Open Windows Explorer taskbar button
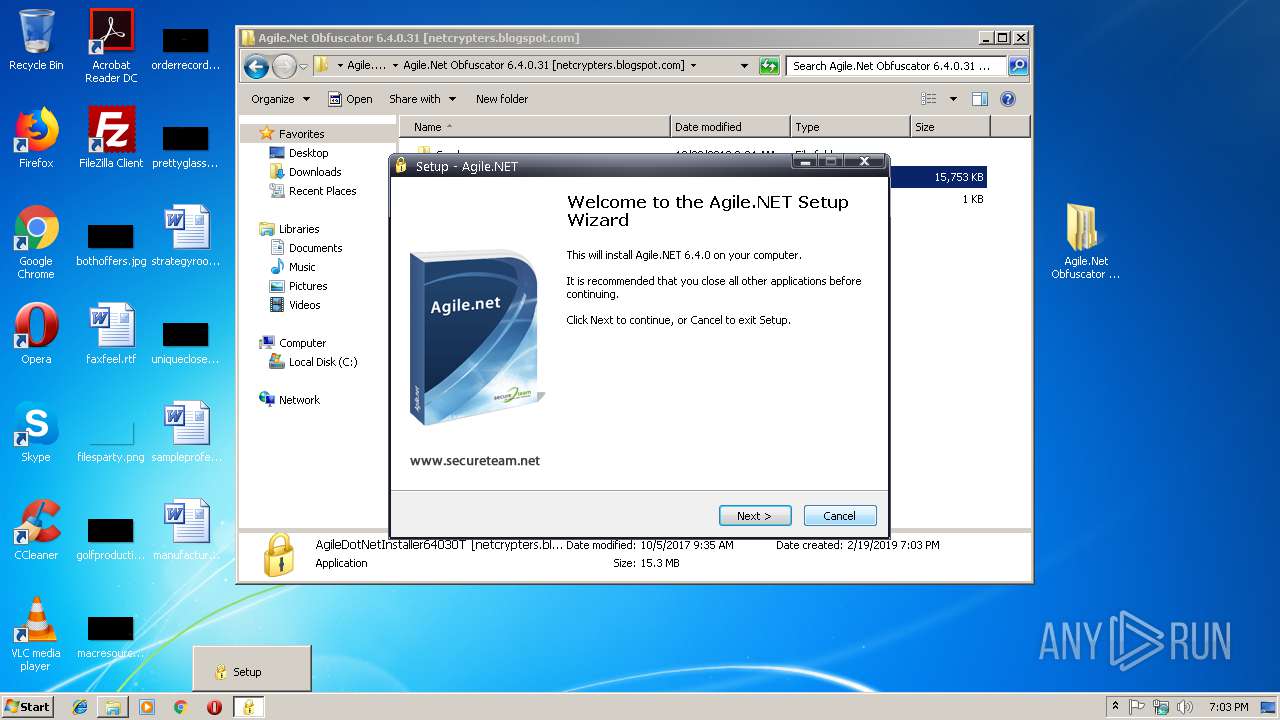This screenshot has width=1280, height=720. (x=113, y=707)
